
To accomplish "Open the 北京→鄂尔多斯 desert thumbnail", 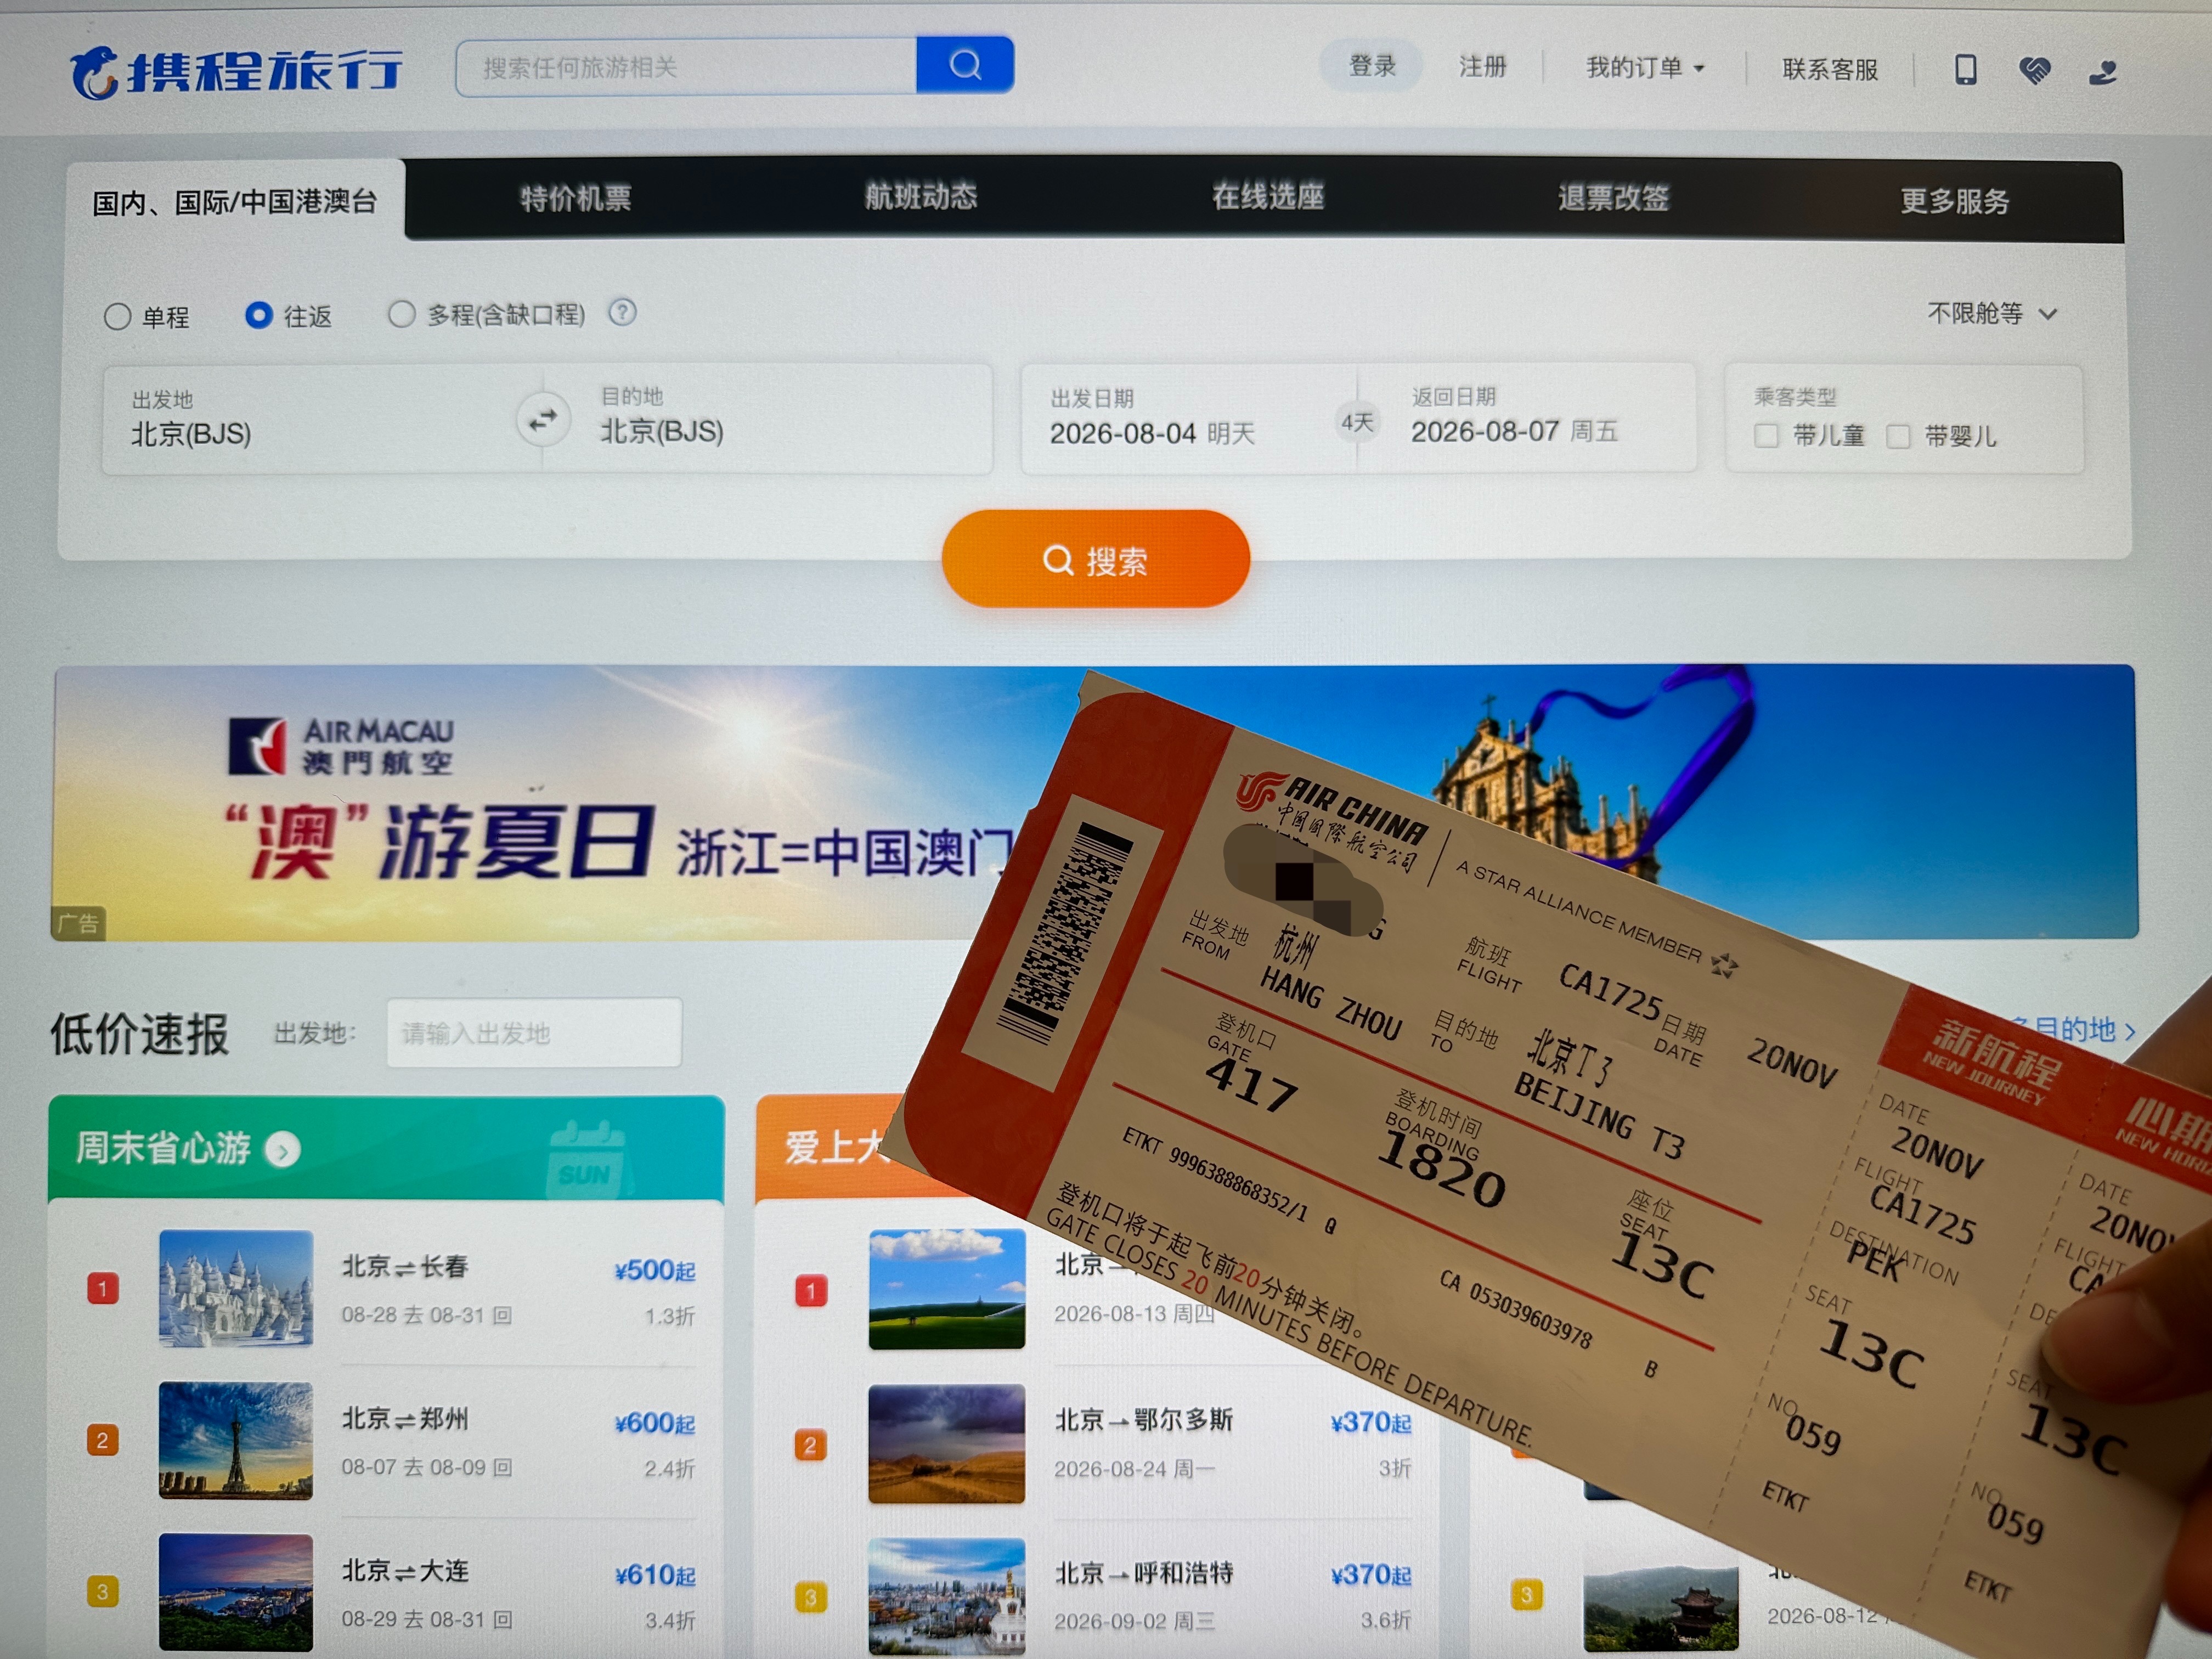I will (x=947, y=1445).
